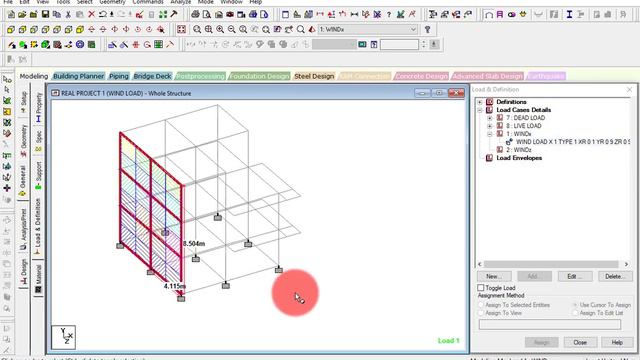Click the stepper arrows beside toolbar input field
The width and height of the screenshot is (640, 360).
[423, 44]
